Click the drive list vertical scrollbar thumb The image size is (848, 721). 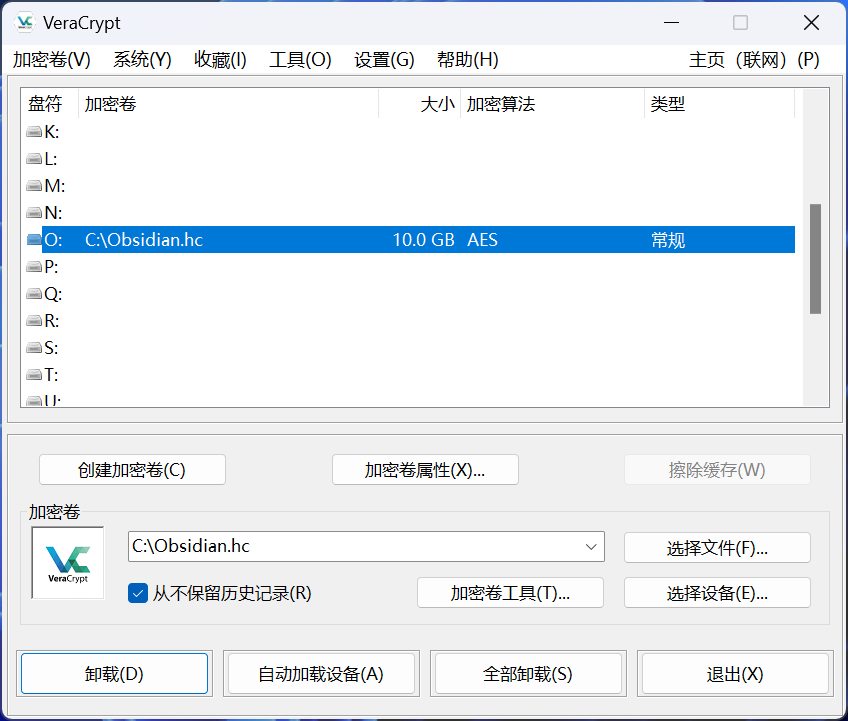pos(815,258)
